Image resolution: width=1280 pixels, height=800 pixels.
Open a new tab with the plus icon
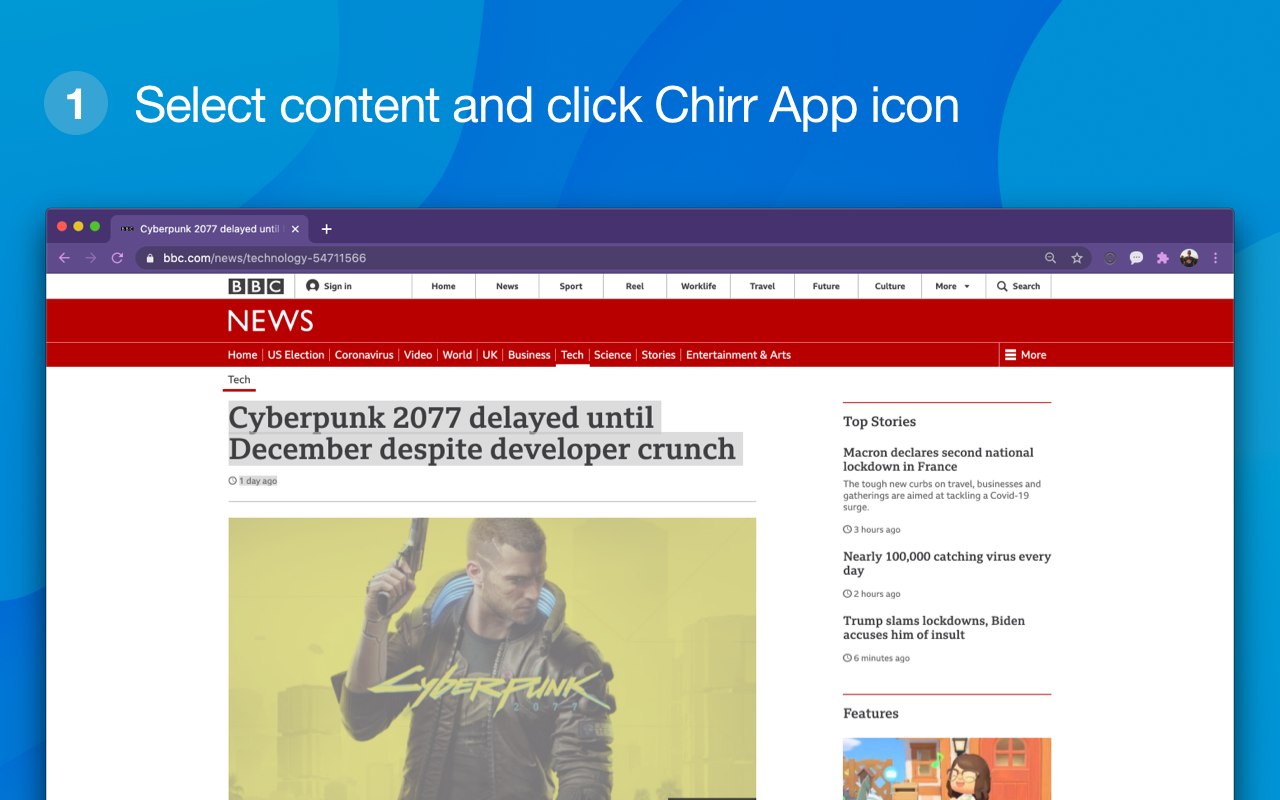click(326, 229)
